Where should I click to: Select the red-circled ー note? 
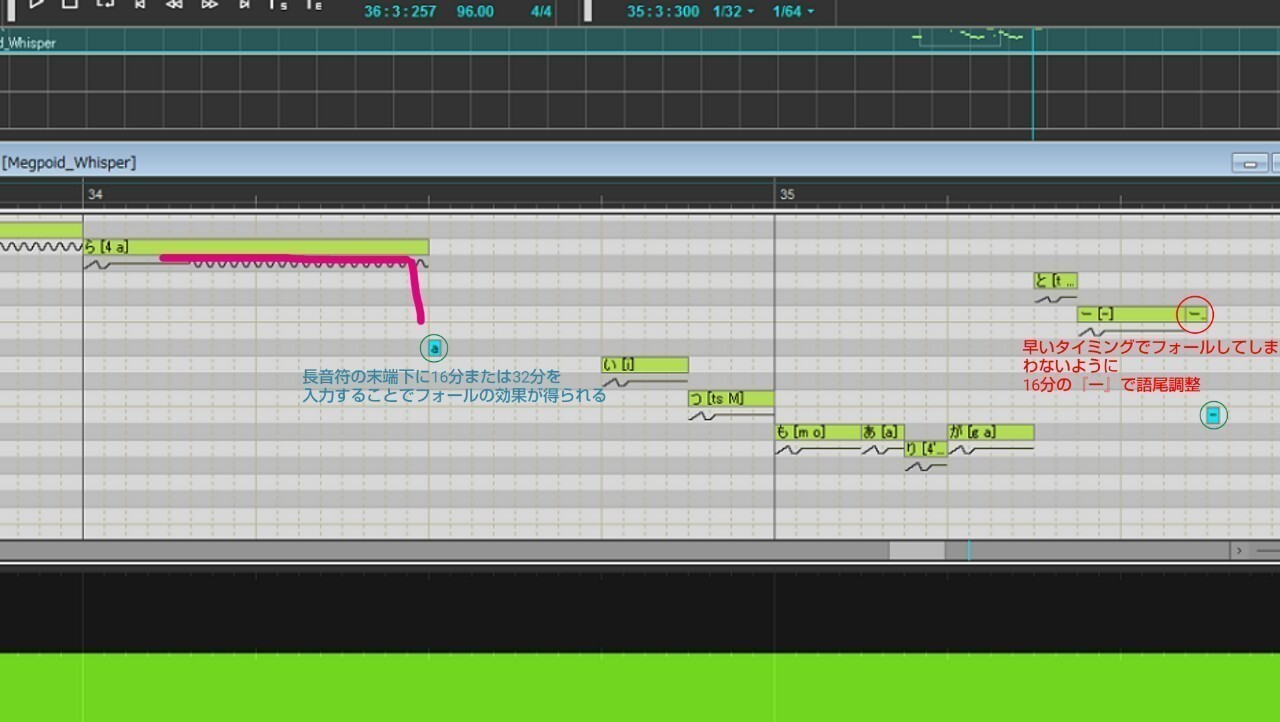pyautogui.click(x=1194, y=313)
